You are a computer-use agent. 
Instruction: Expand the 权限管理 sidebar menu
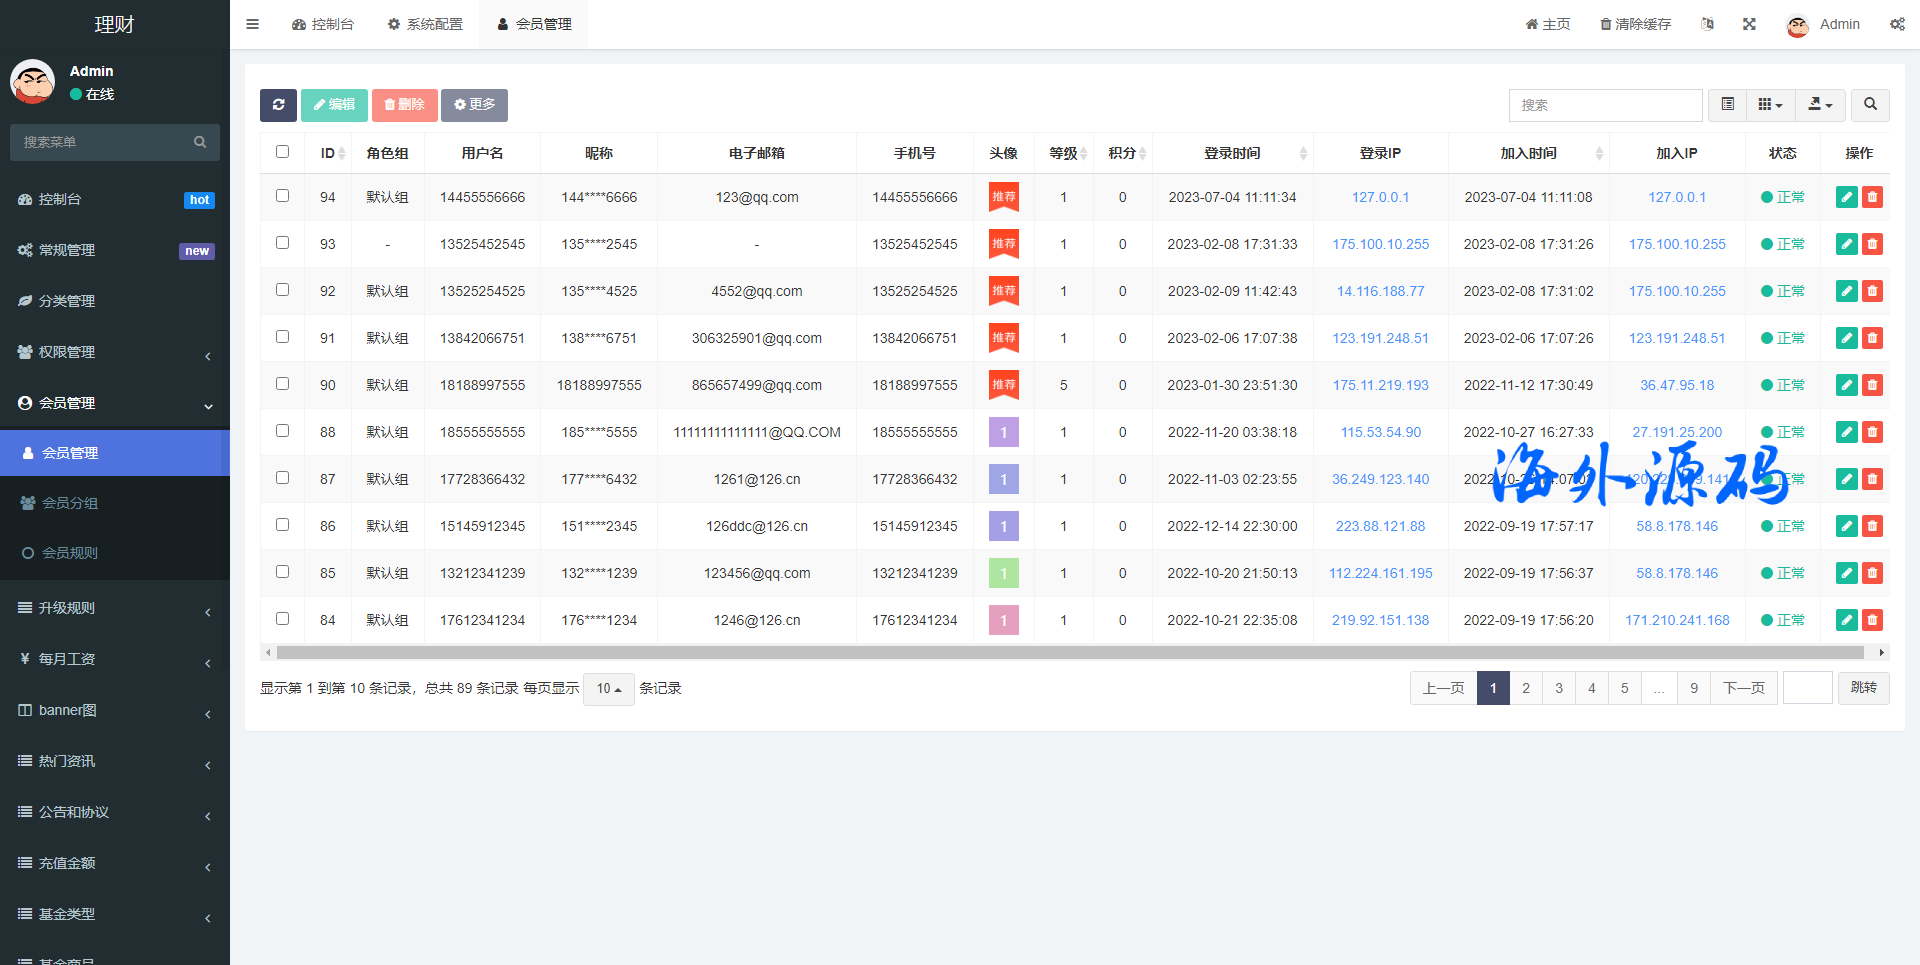115,352
